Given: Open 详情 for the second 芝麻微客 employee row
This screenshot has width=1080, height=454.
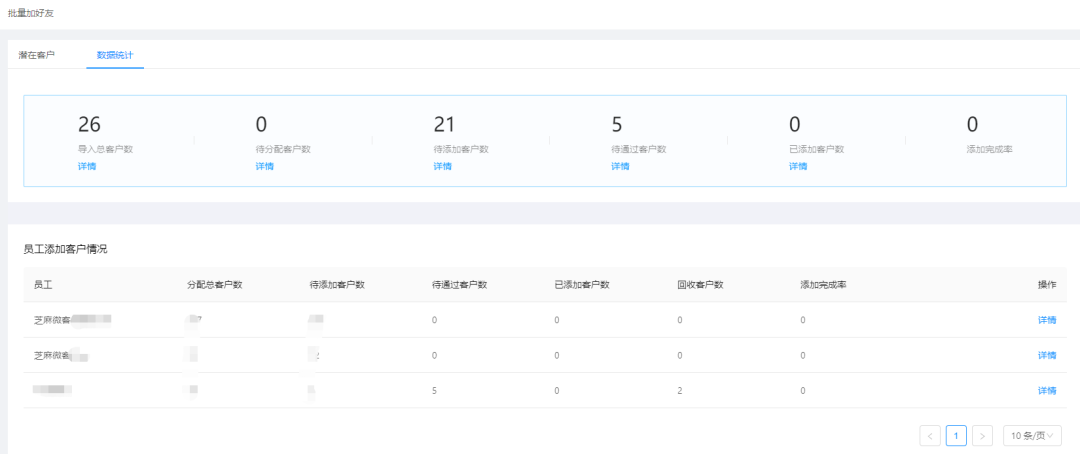Looking at the screenshot, I should (1047, 355).
